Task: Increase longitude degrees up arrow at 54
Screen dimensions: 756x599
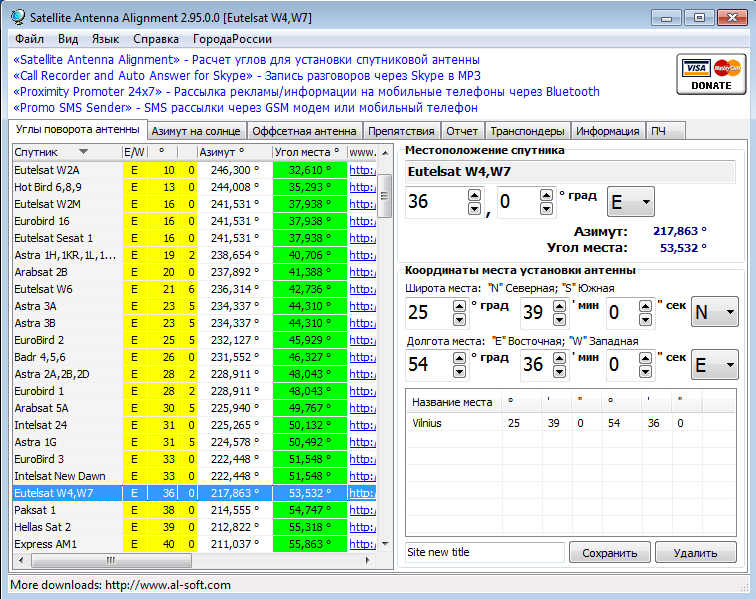Action: 459,358
